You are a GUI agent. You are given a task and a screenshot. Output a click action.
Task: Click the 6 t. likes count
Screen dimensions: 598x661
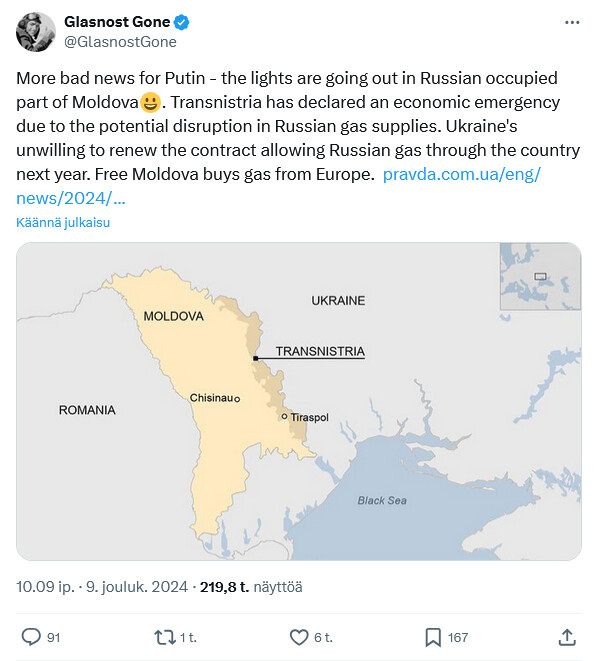click(323, 637)
